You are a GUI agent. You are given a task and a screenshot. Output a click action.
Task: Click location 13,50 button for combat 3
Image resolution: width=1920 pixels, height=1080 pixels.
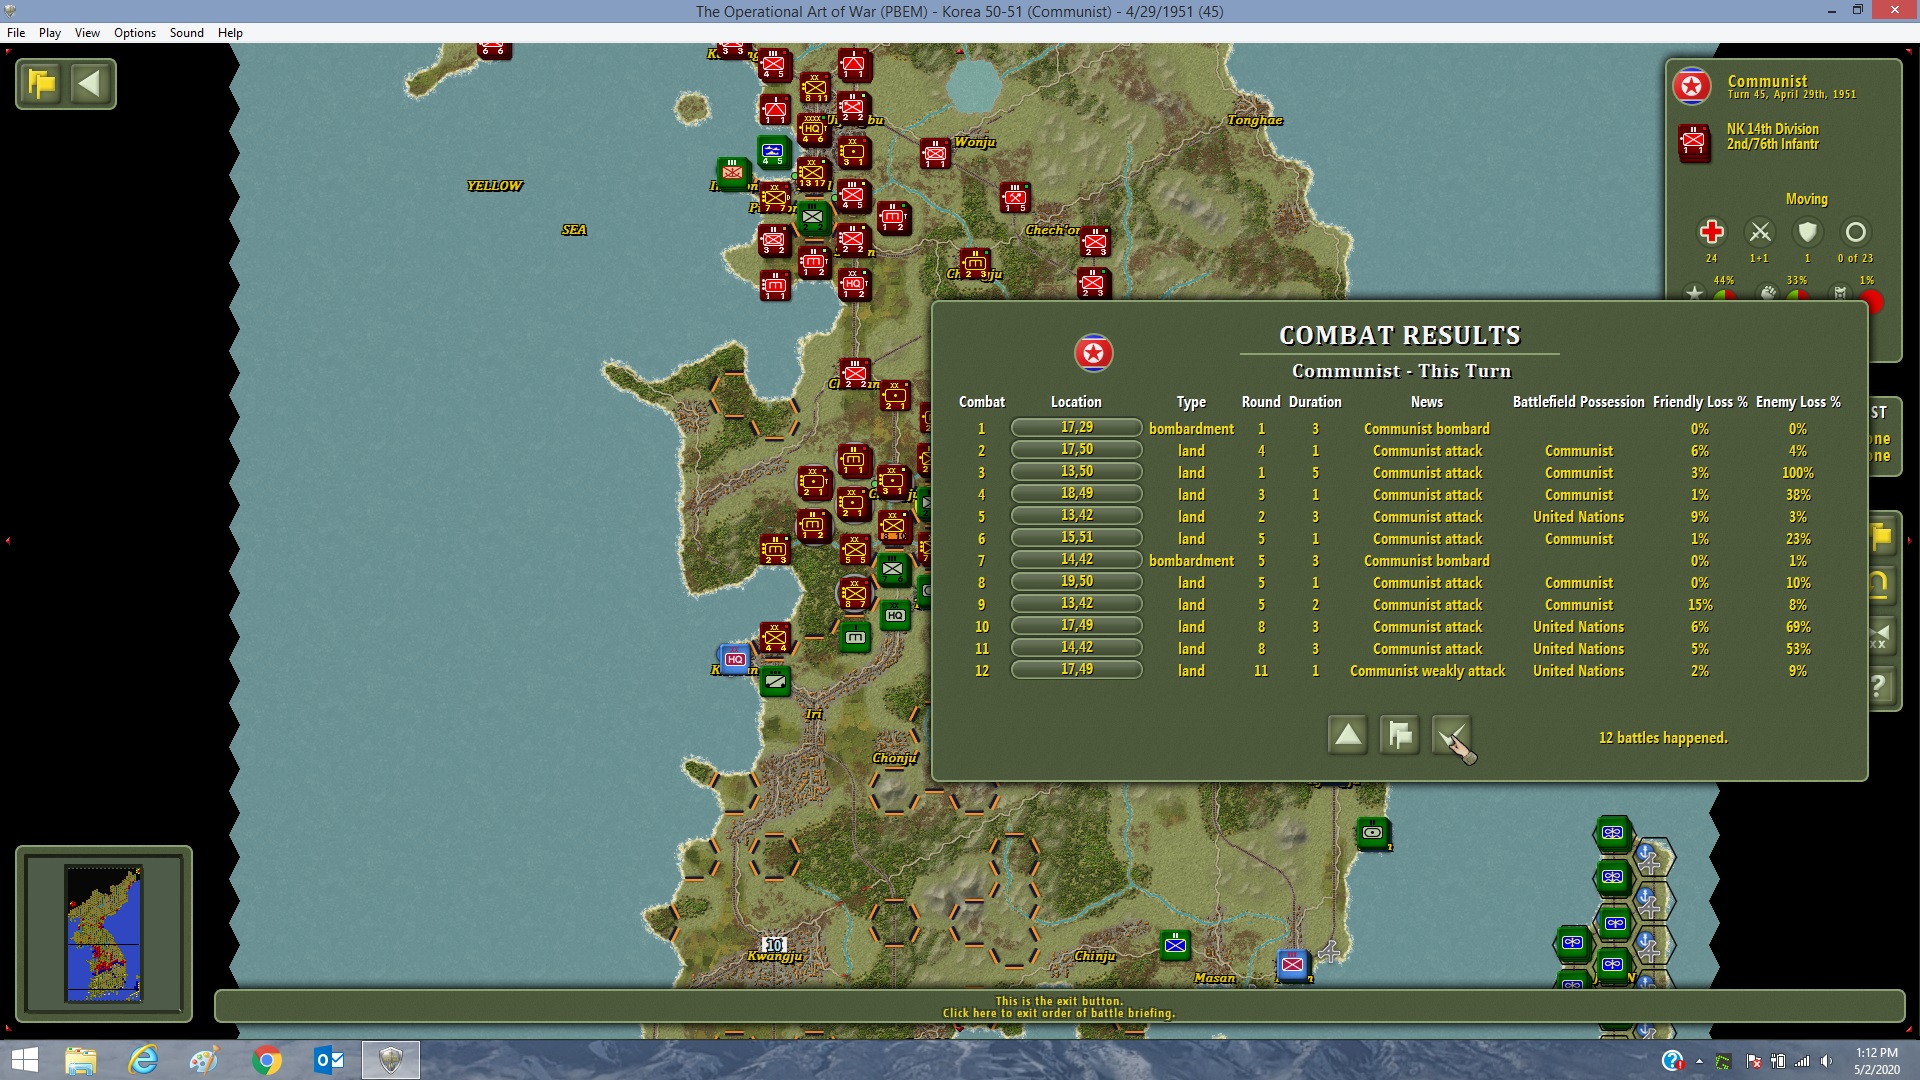[x=1077, y=472]
